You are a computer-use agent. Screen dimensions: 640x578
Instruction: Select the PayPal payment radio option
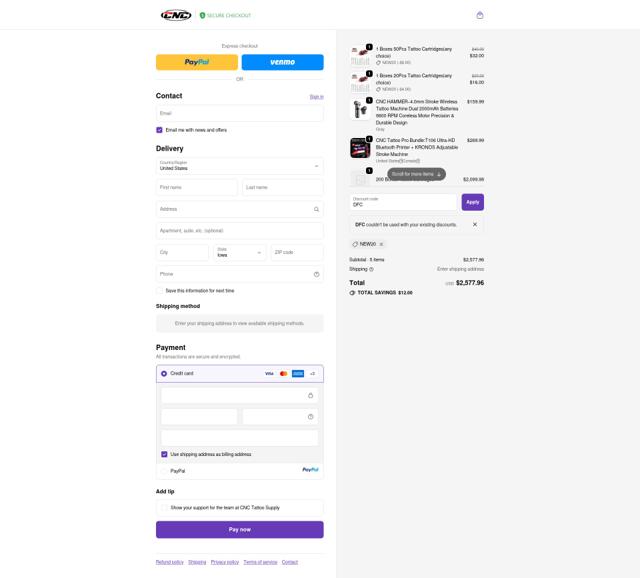pyautogui.click(x=164, y=471)
